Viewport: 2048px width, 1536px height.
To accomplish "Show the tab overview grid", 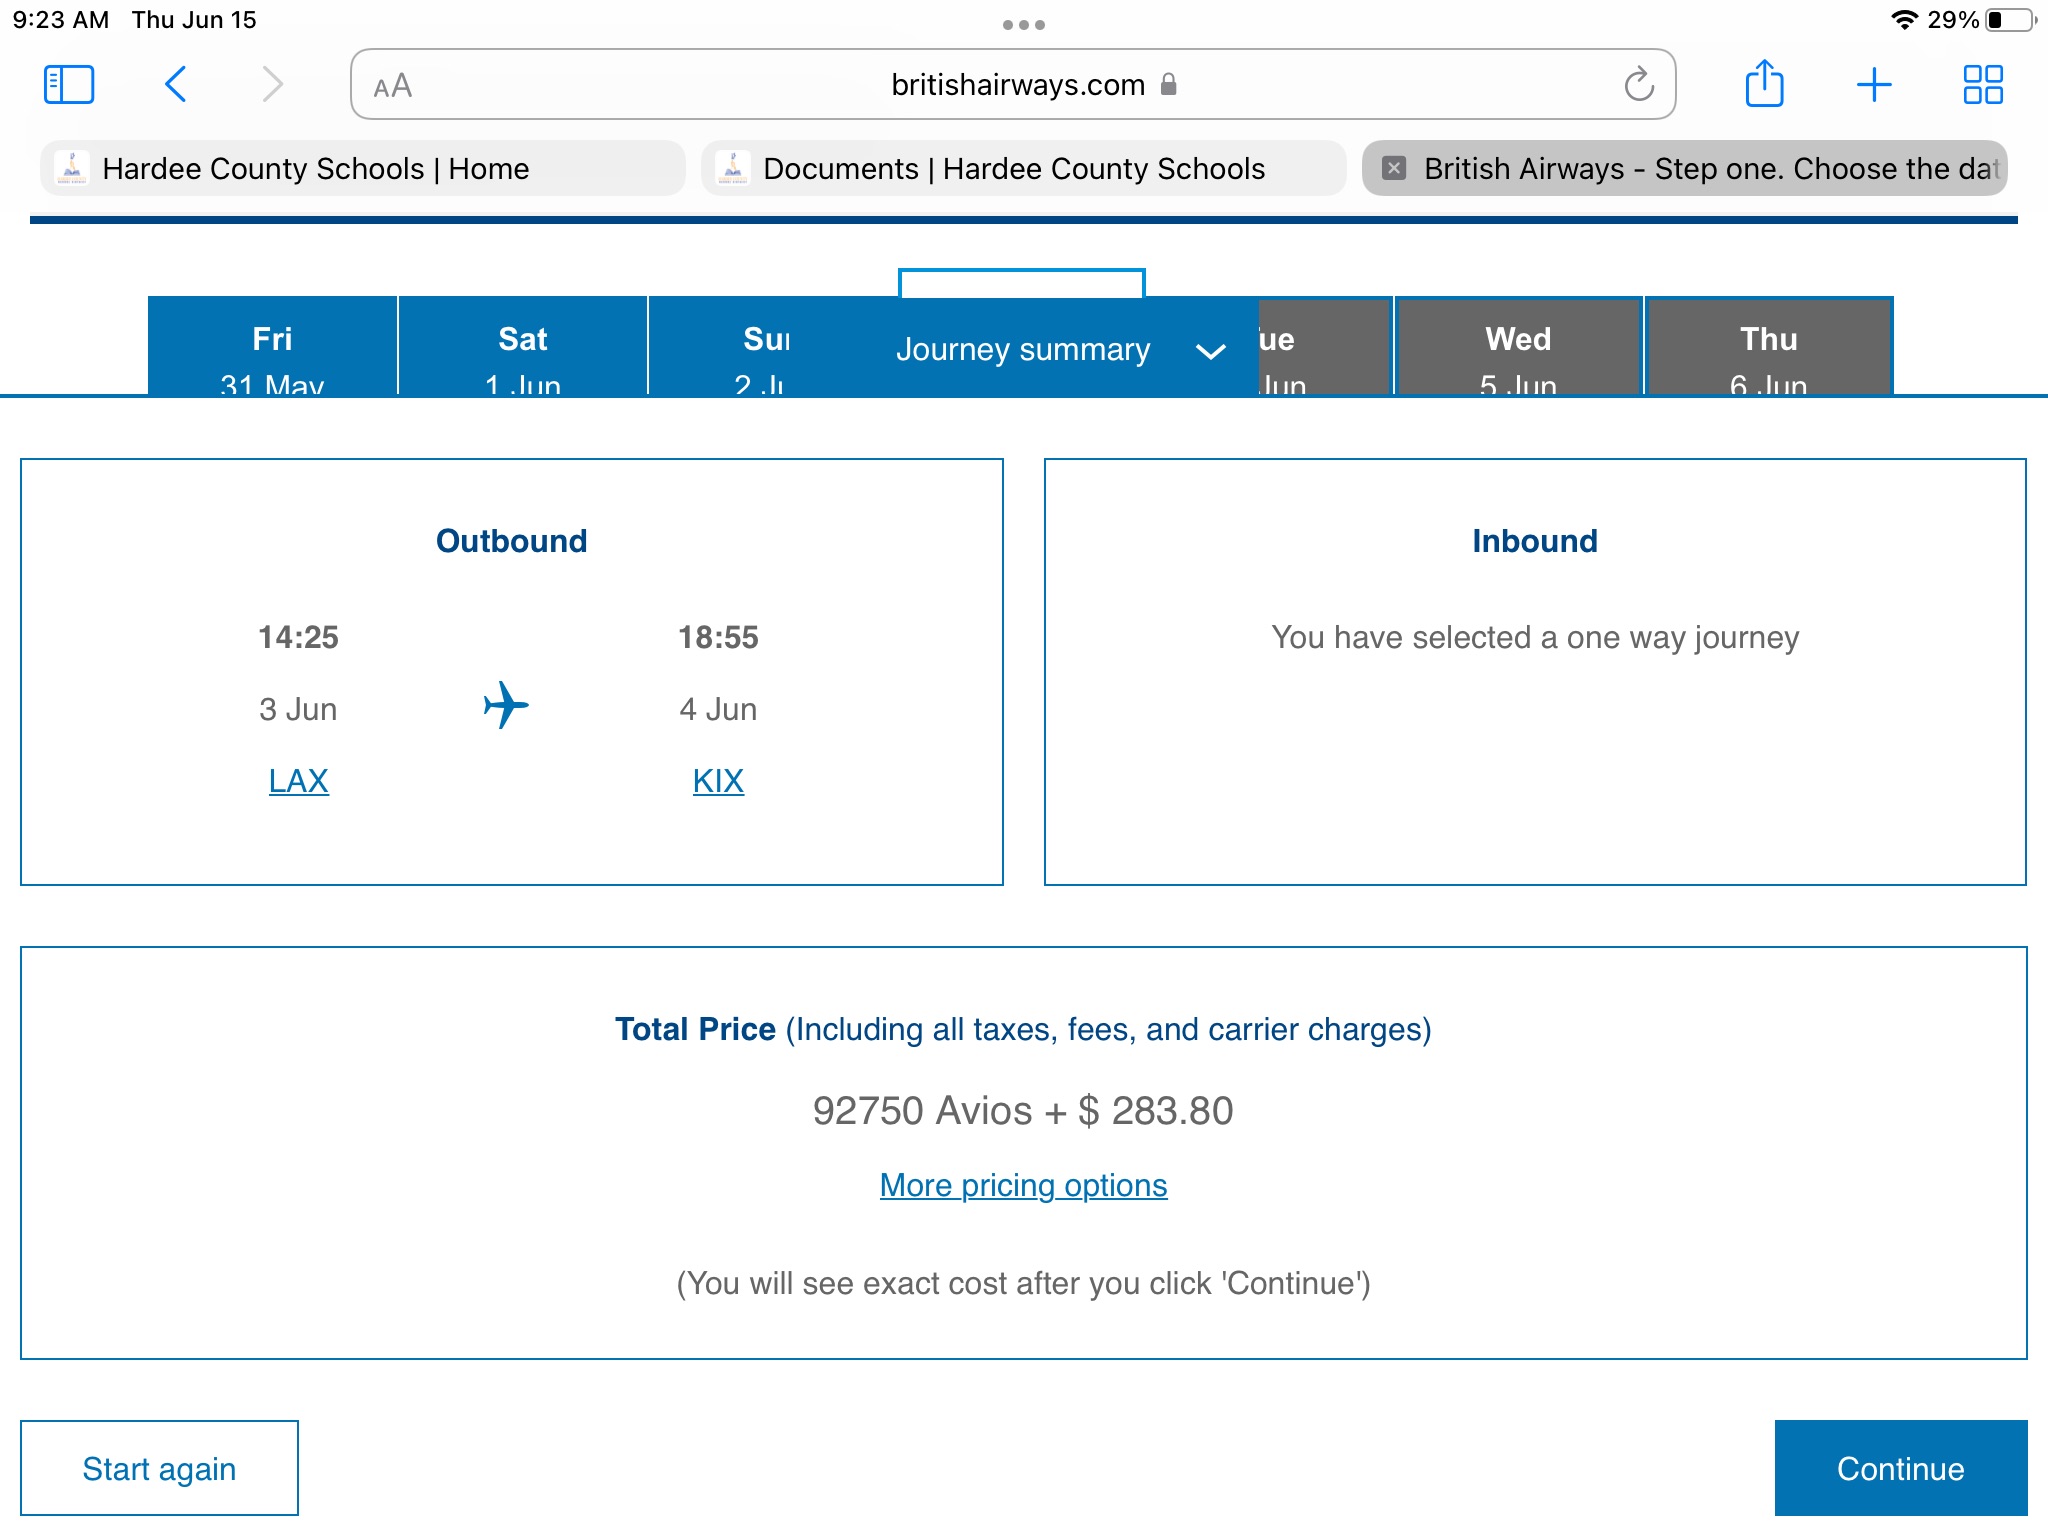I will tap(1983, 84).
